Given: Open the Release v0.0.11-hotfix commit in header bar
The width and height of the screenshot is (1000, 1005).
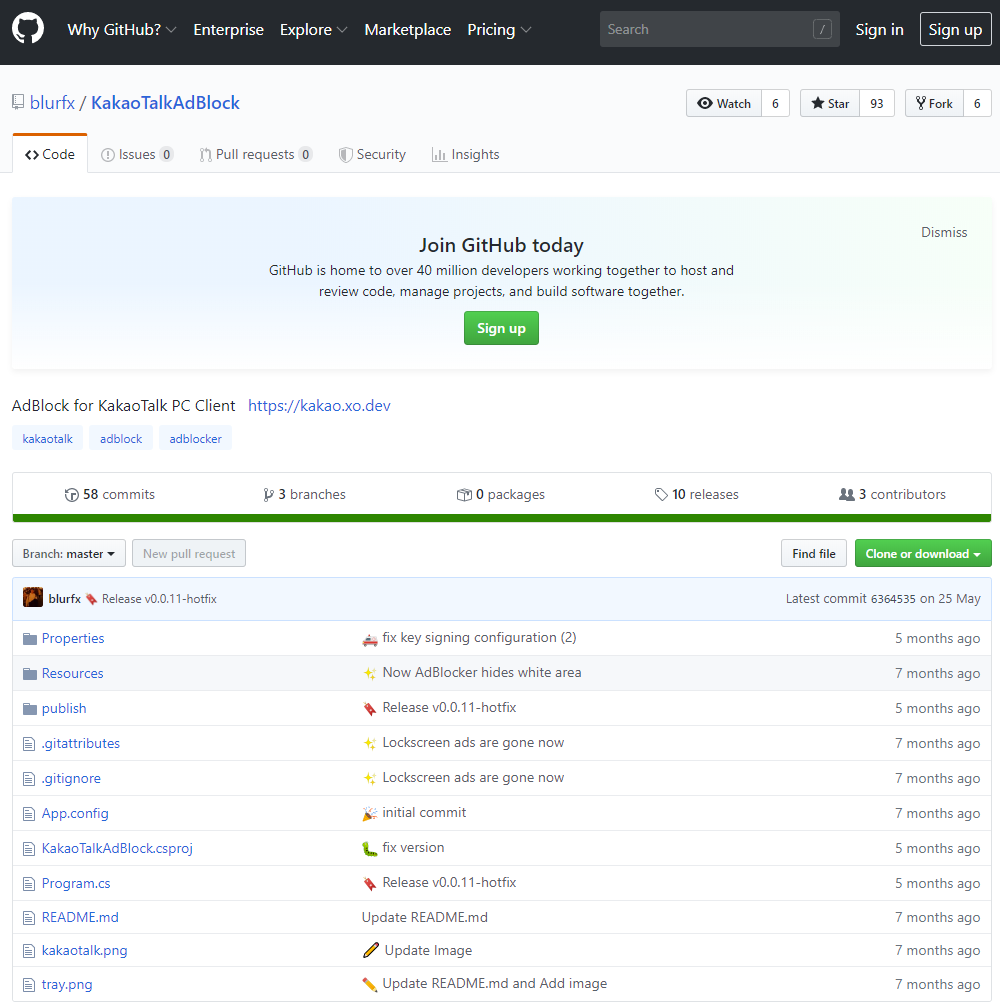Looking at the screenshot, I should pyautogui.click(x=159, y=599).
